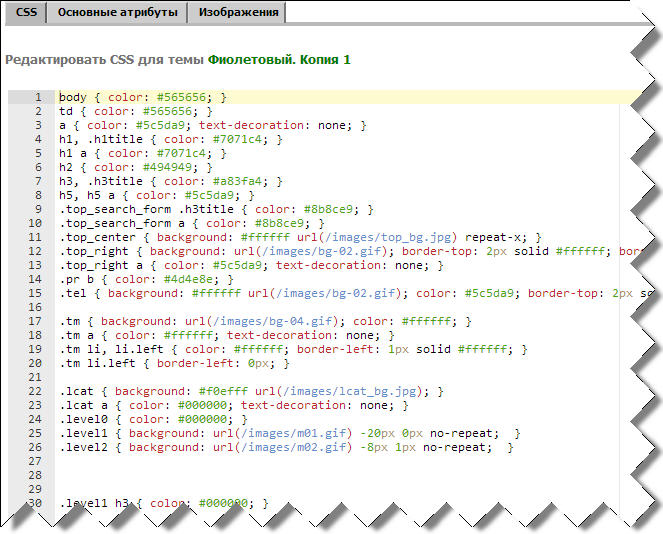Click .level1 background m01.gif line
The width and height of the screenshot is (663, 534).
290,433
